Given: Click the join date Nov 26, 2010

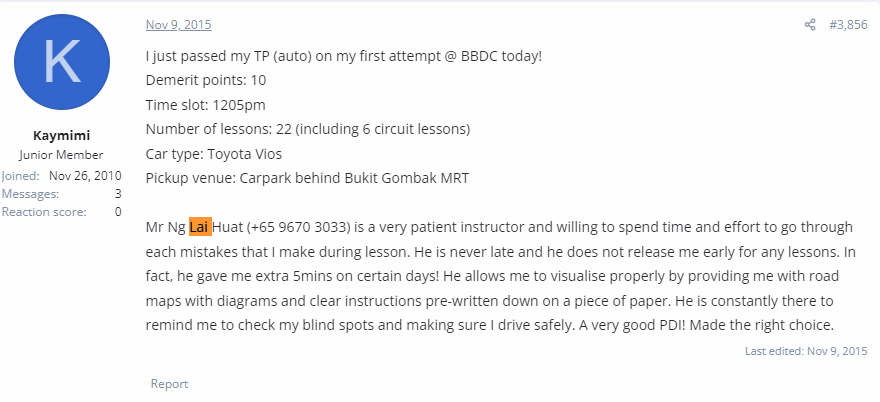Looking at the screenshot, I should (x=85, y=176).
